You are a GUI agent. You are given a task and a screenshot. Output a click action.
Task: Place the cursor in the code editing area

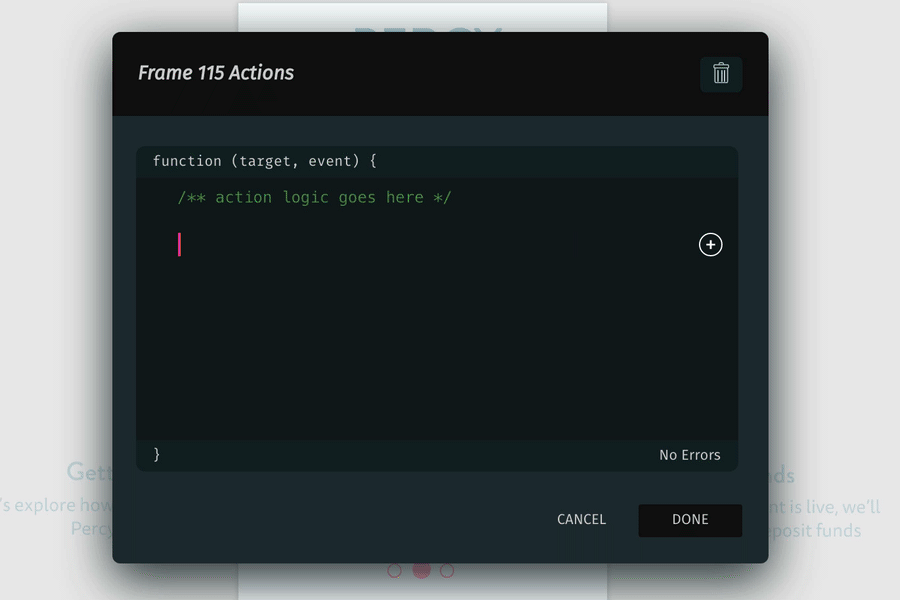click(x=436, y=309)
